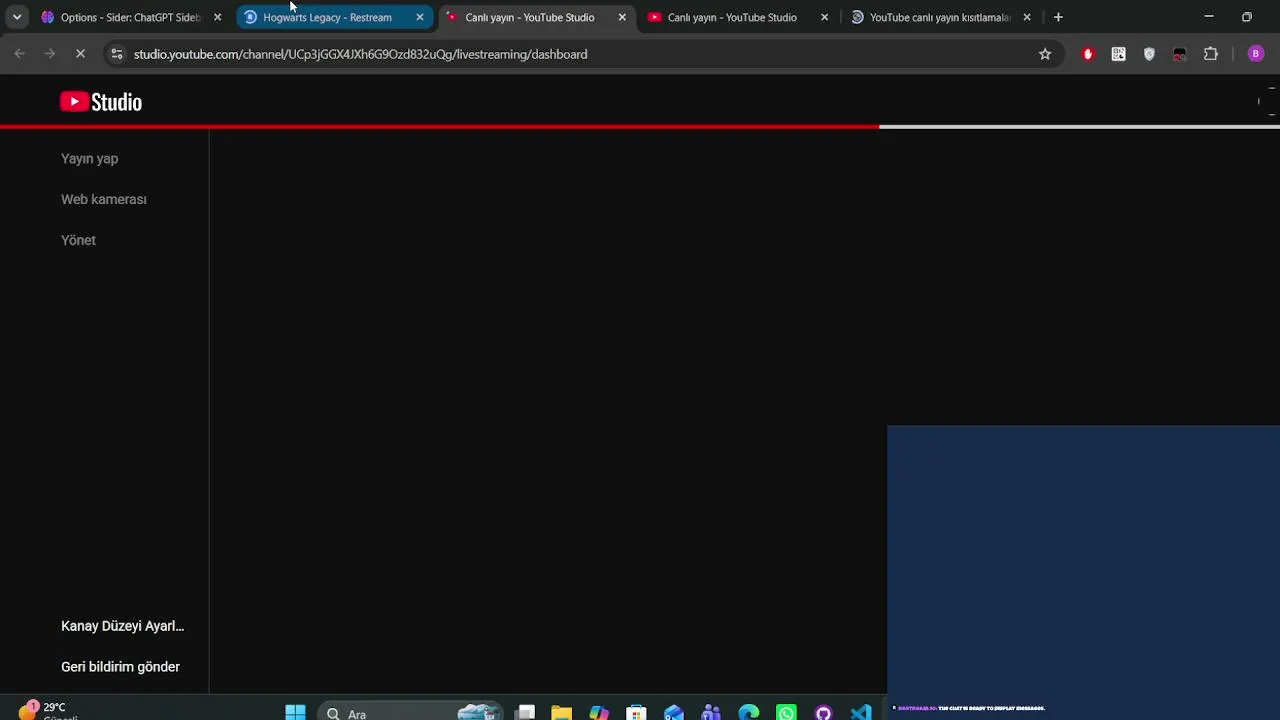Launch Copilot from the taskbar
1280x720 pixels.
pos(599,712)
